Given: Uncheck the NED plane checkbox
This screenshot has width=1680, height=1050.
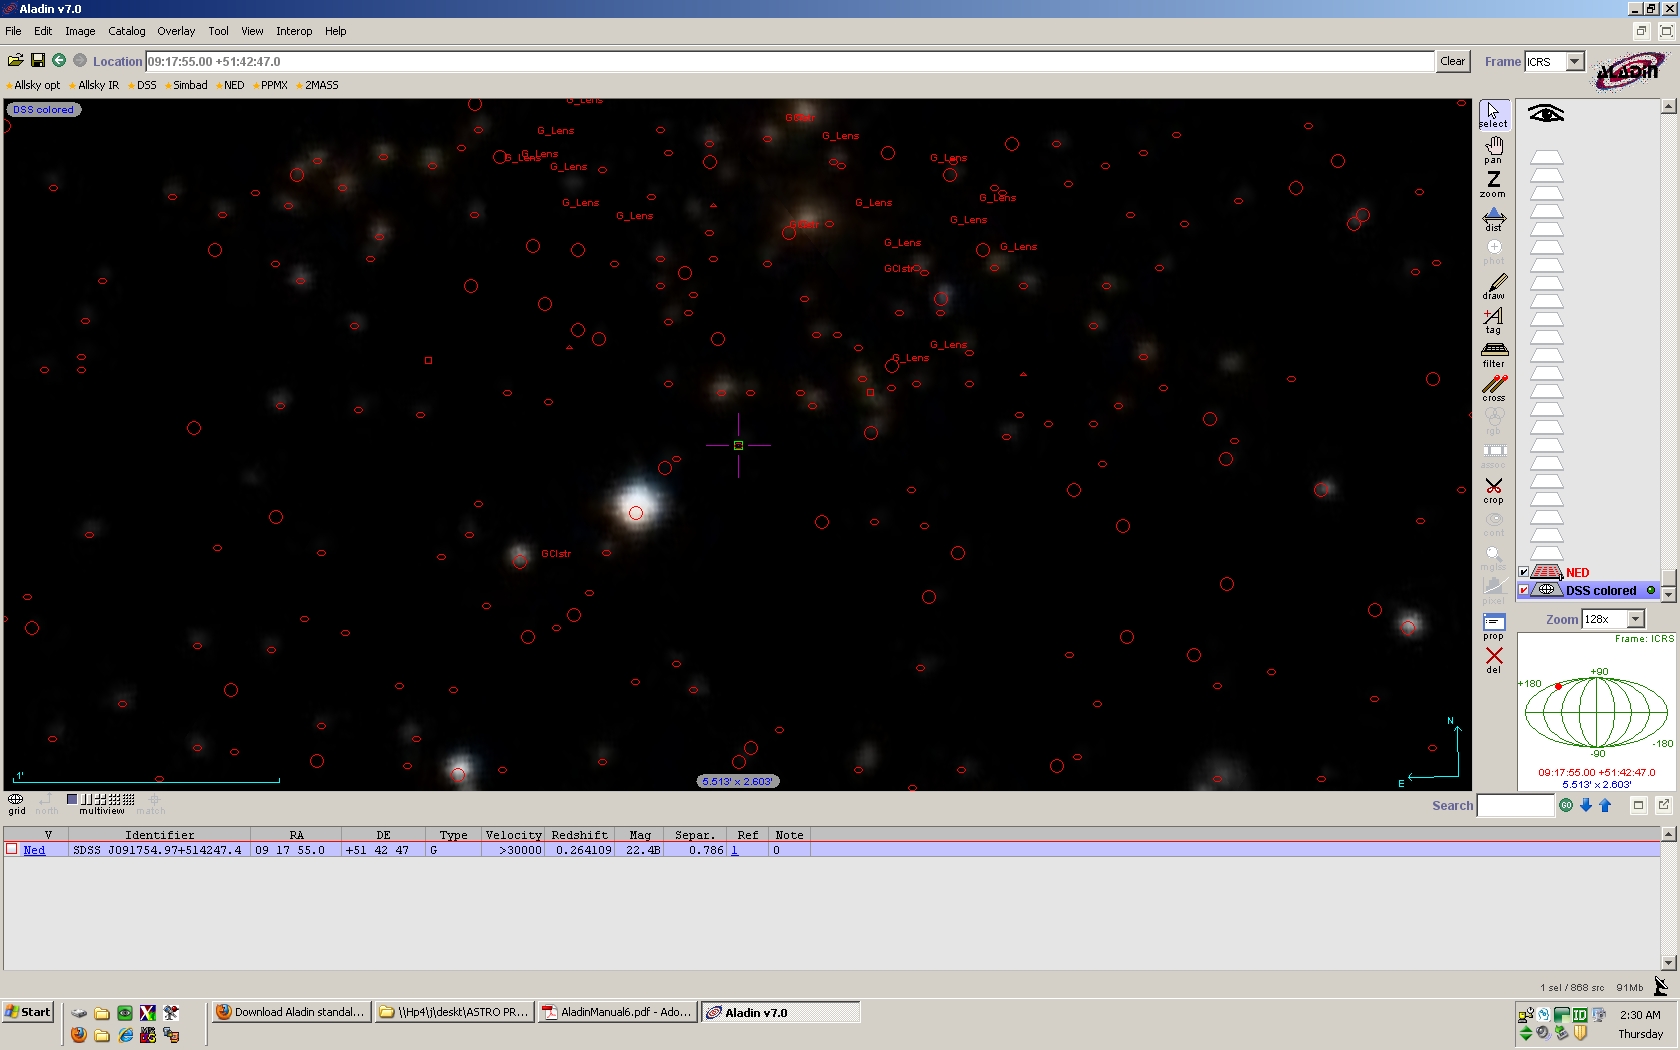Looking at the screenshot, I should point(1524,573).
